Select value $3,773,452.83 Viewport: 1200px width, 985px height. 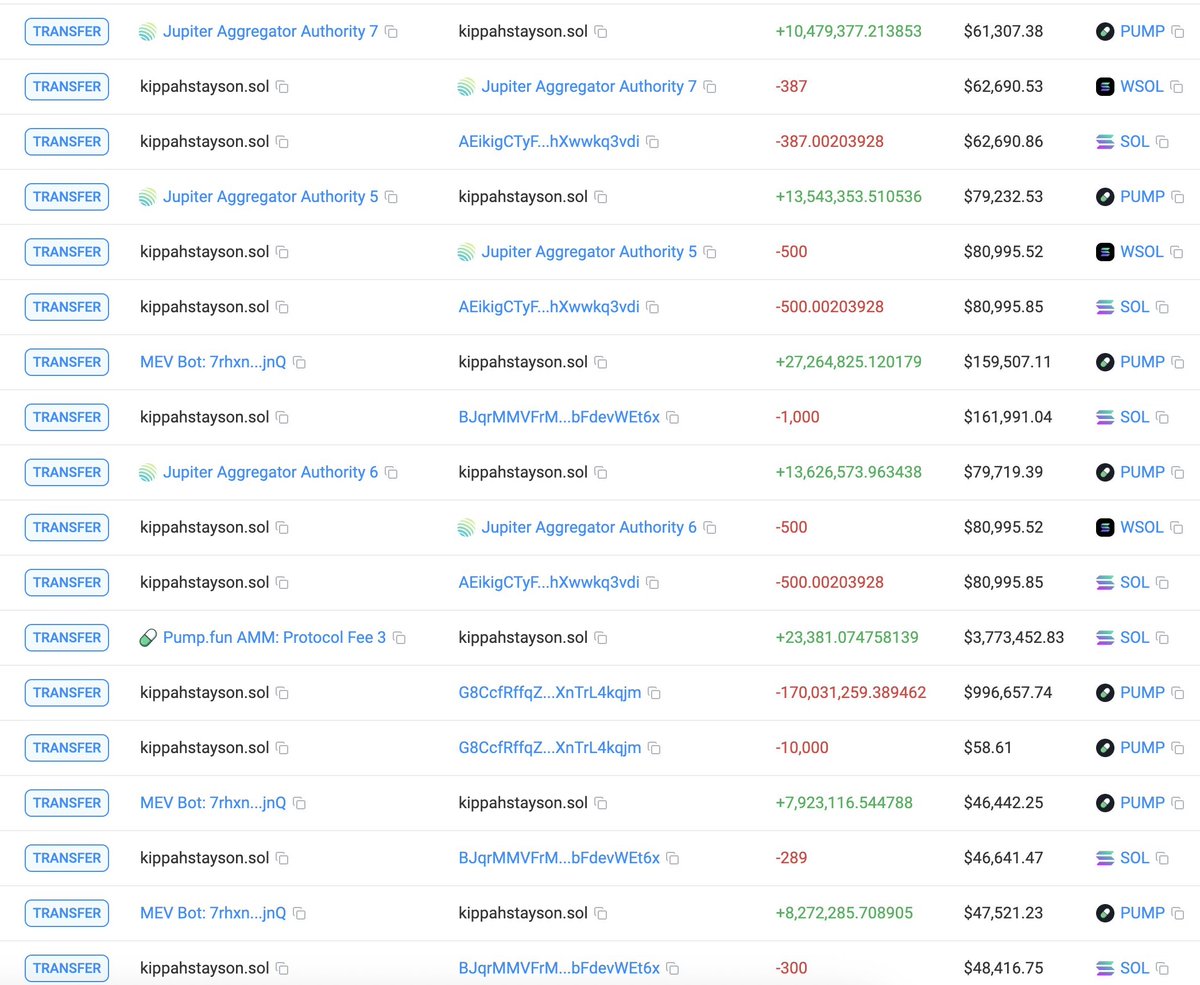(x=1014, y=637)
